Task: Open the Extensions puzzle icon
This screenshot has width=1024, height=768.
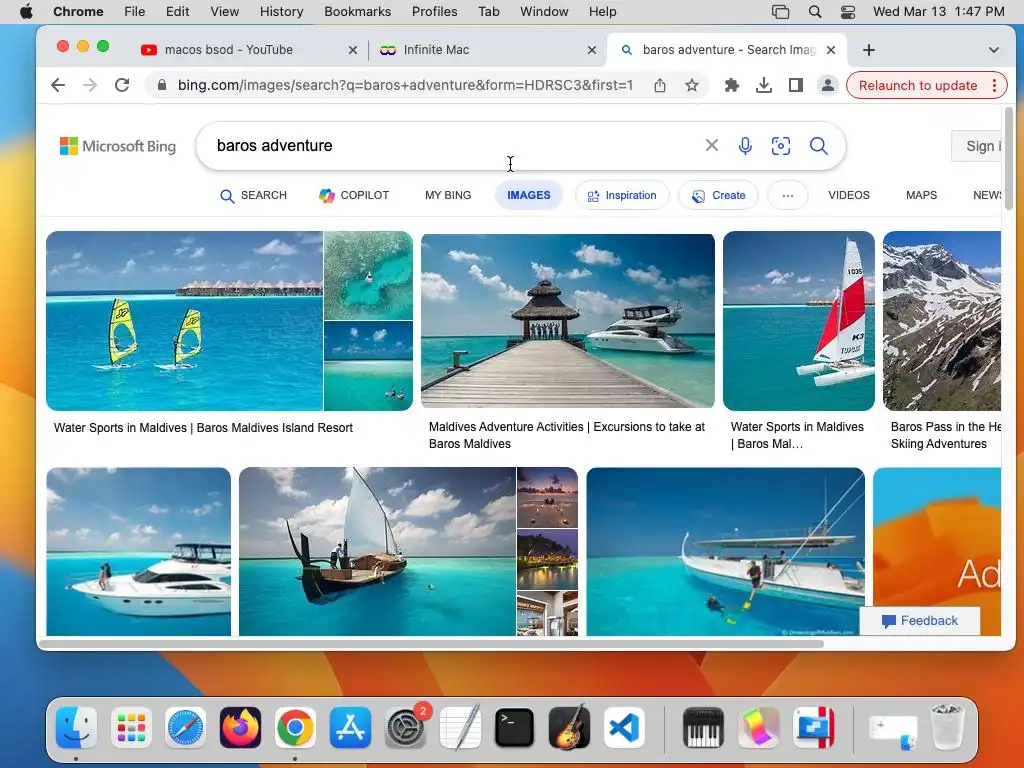Action: (731, 85)
